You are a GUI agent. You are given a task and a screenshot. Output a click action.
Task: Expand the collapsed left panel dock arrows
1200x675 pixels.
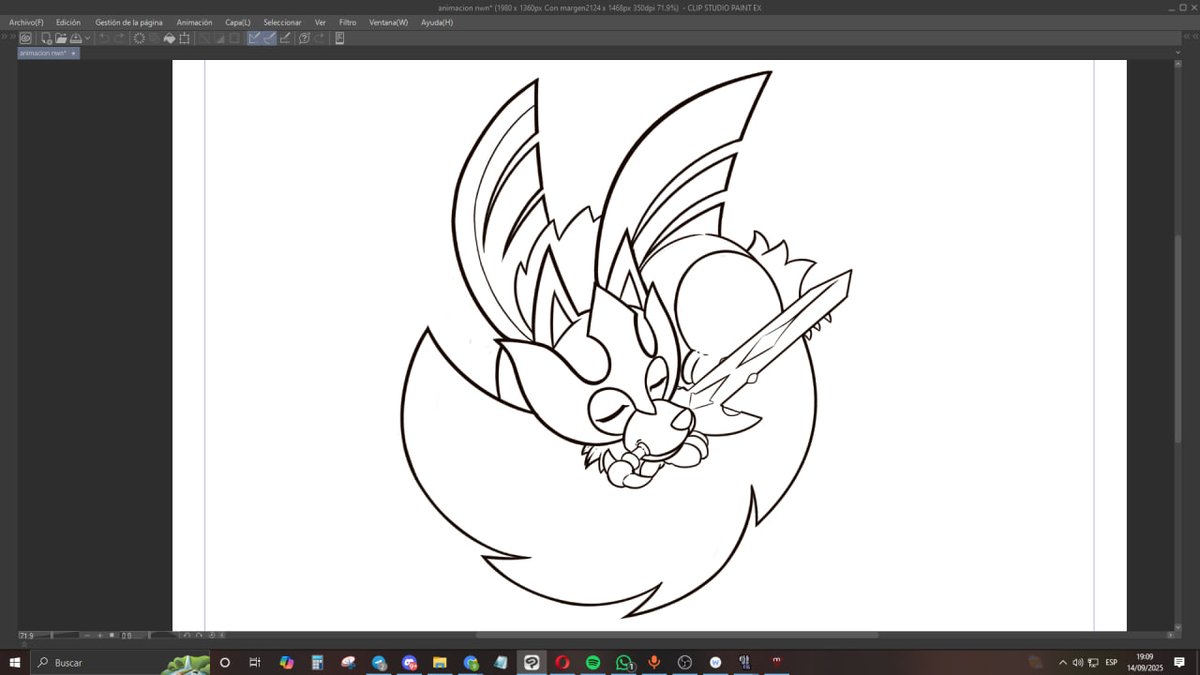[8, 38]
